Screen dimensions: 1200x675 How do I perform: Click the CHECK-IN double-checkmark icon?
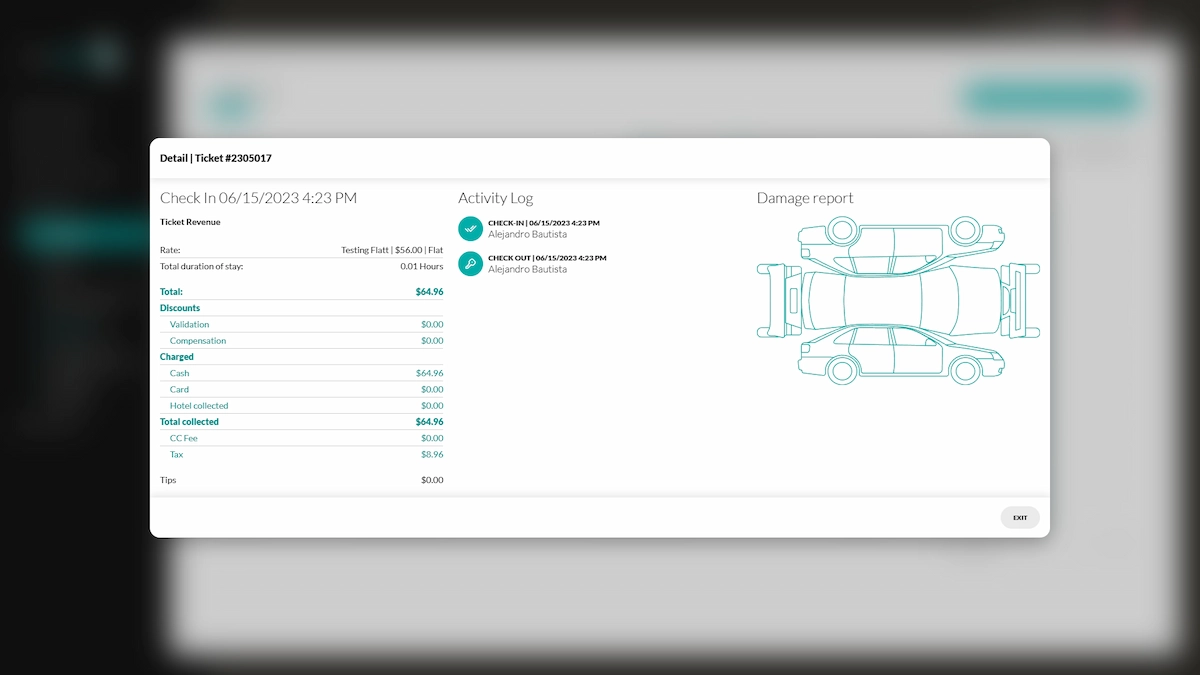click(470, 228)
